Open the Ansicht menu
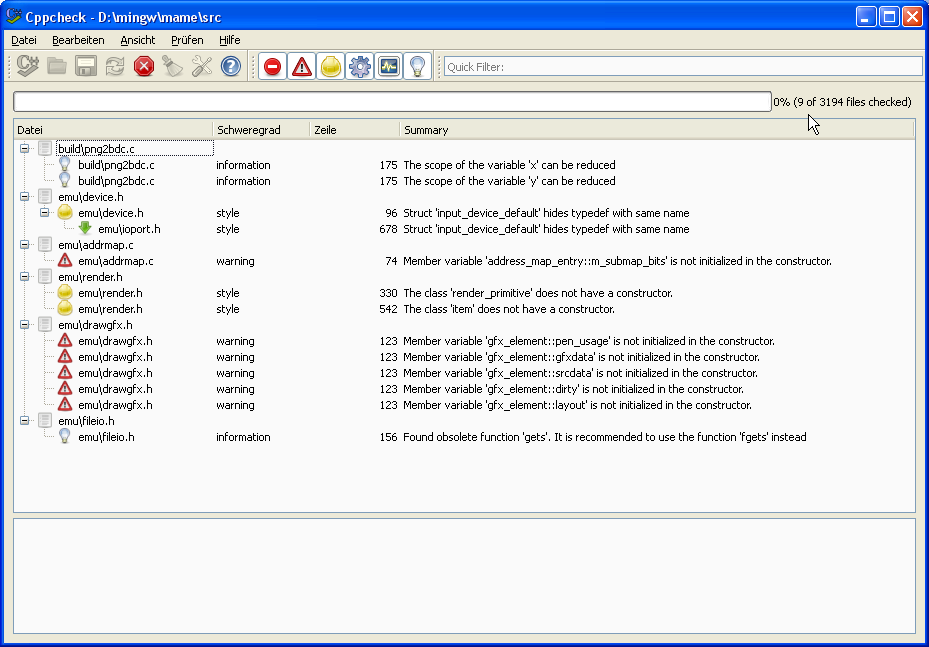Screen dimensions: 929x647 (137, 40)
